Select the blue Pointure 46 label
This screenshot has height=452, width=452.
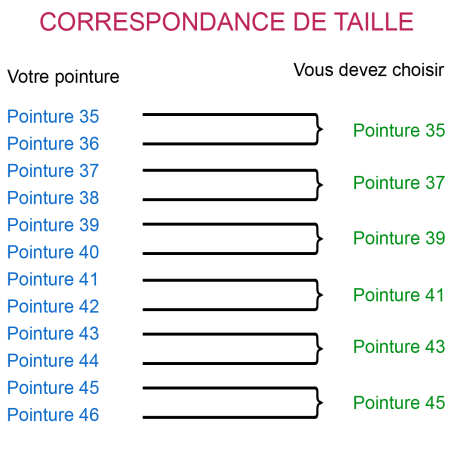(53, 415)
